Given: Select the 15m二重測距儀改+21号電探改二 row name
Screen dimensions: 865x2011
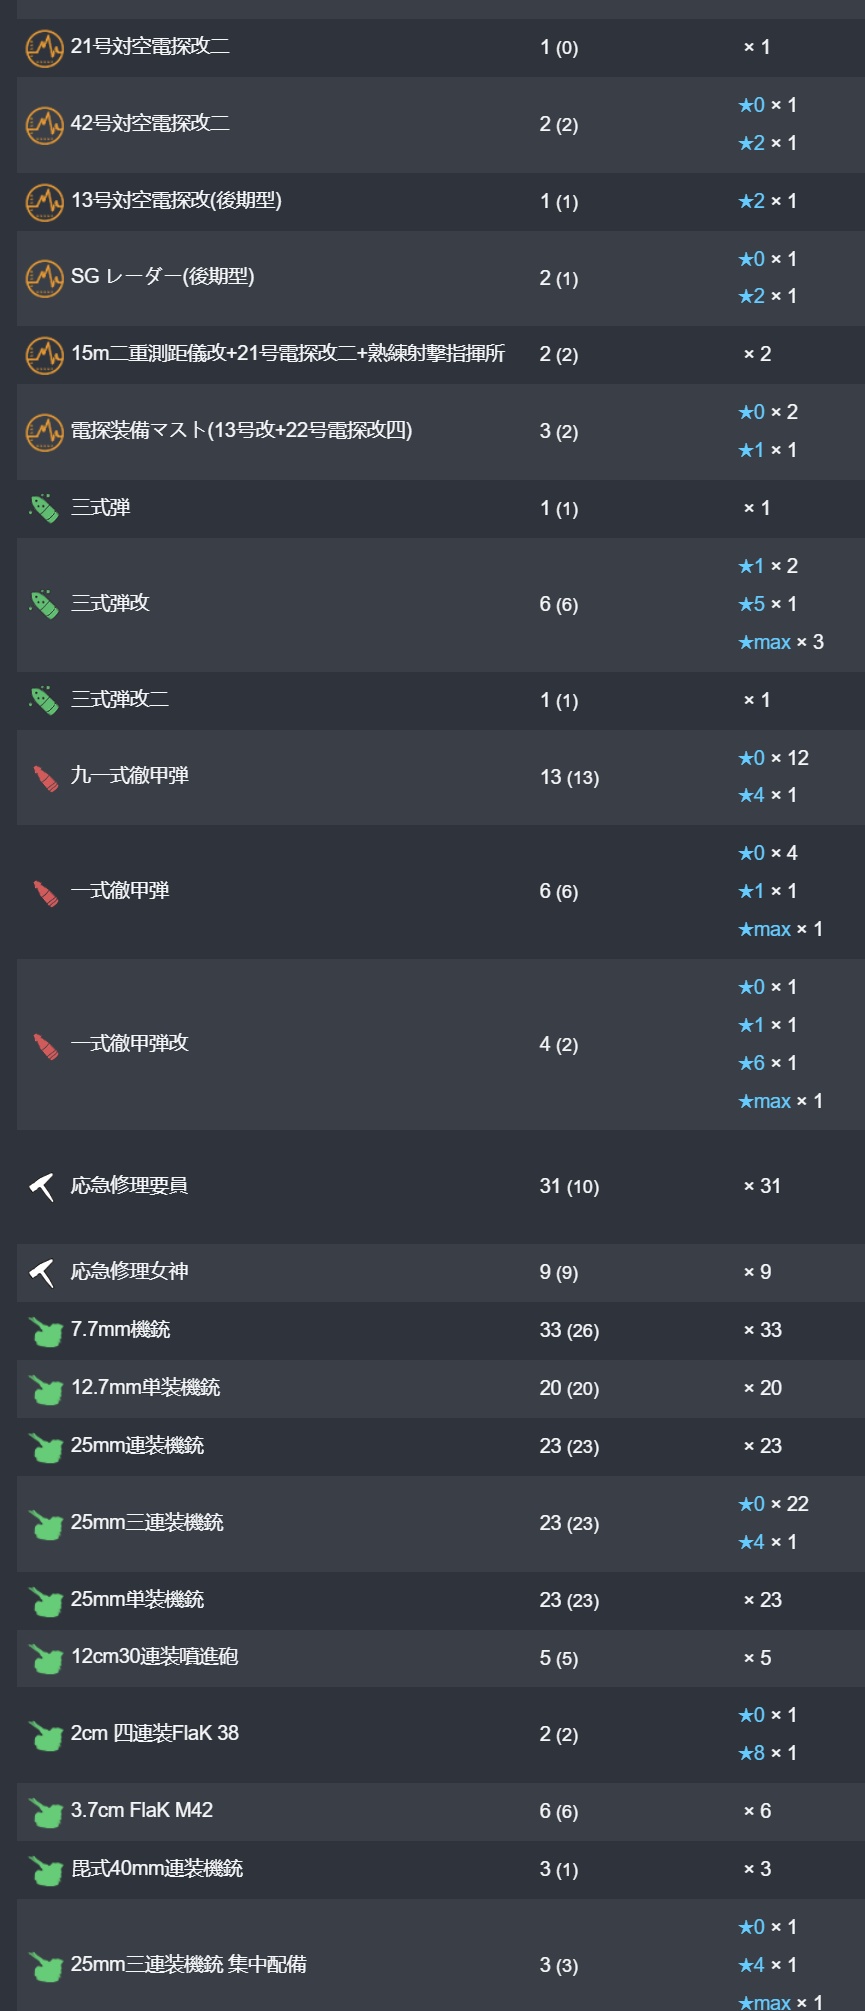Looking at the screenshot, I should coord(288,354).
